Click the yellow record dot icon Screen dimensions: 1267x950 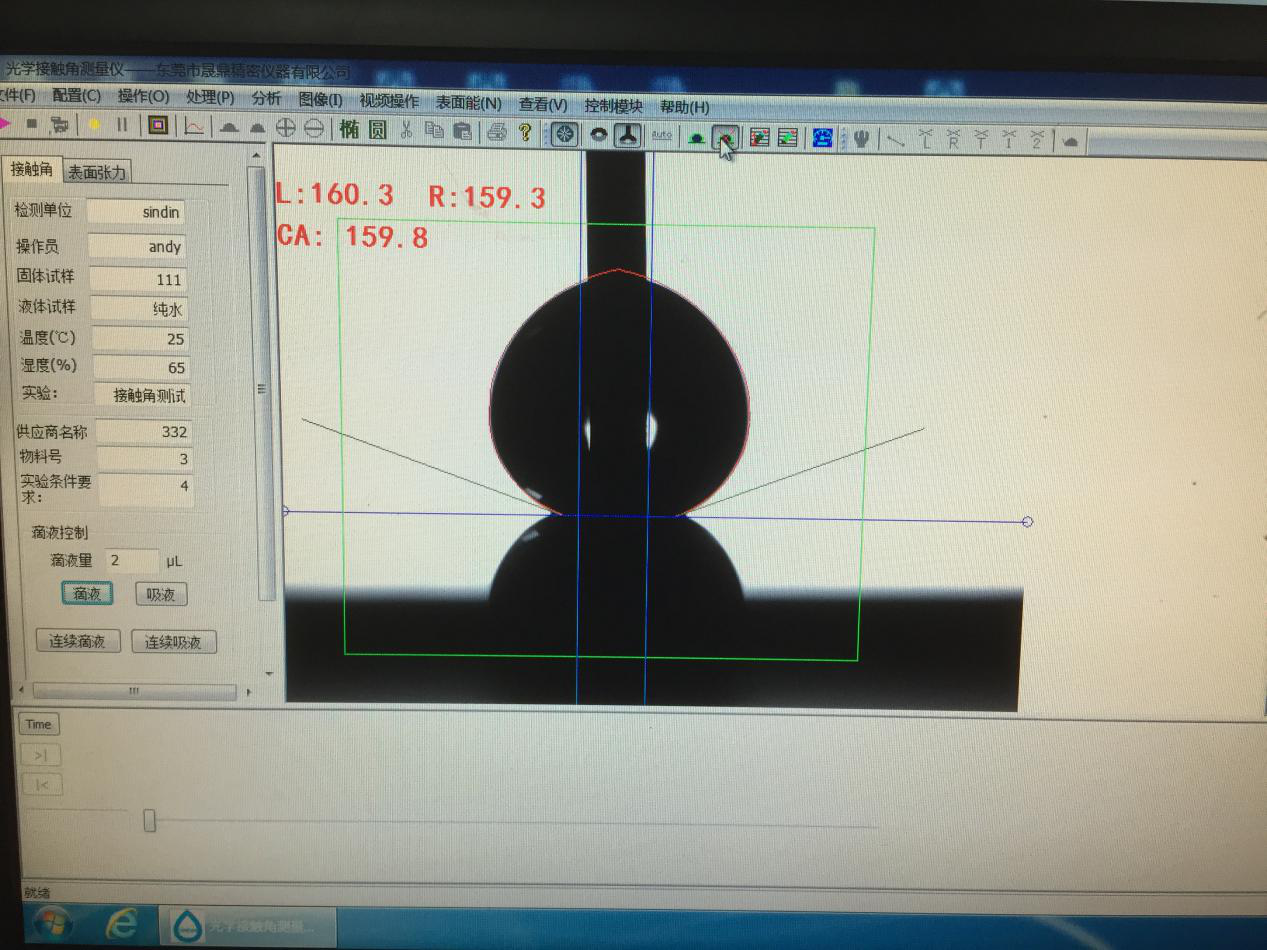click(94, 125)
